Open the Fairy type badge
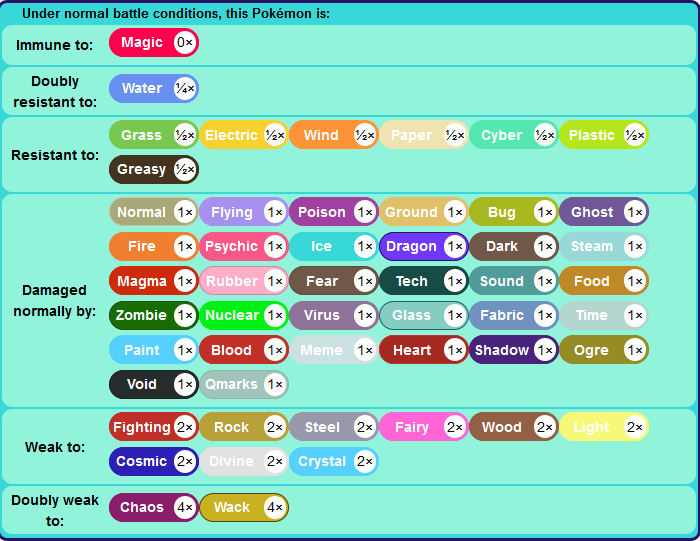Viewport: 700px width, 541px height. coord(424,427)
